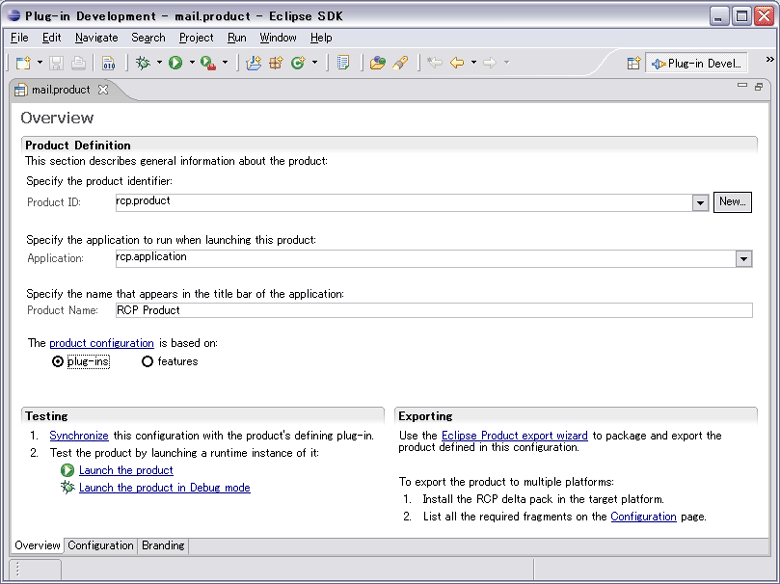Click the Print toolbar icon

pyautogui.click(x=79, y=63)
